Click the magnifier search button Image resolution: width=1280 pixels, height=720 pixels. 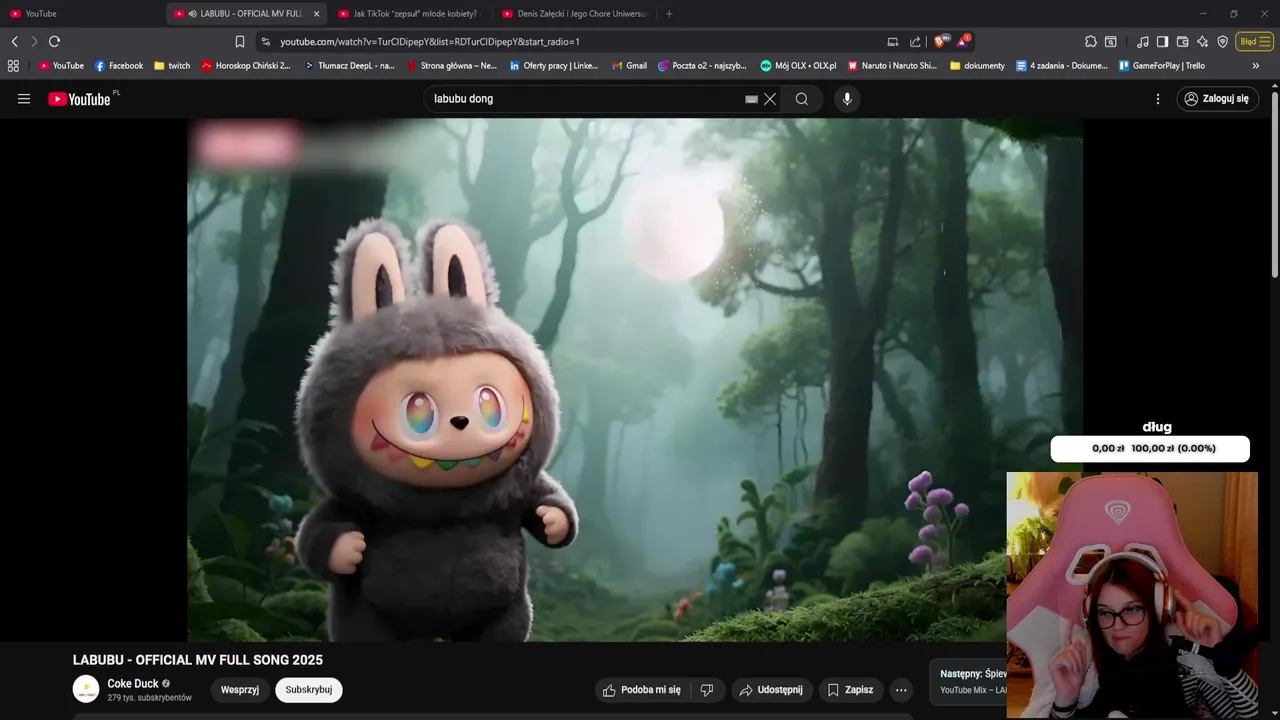tap(802, 99)
